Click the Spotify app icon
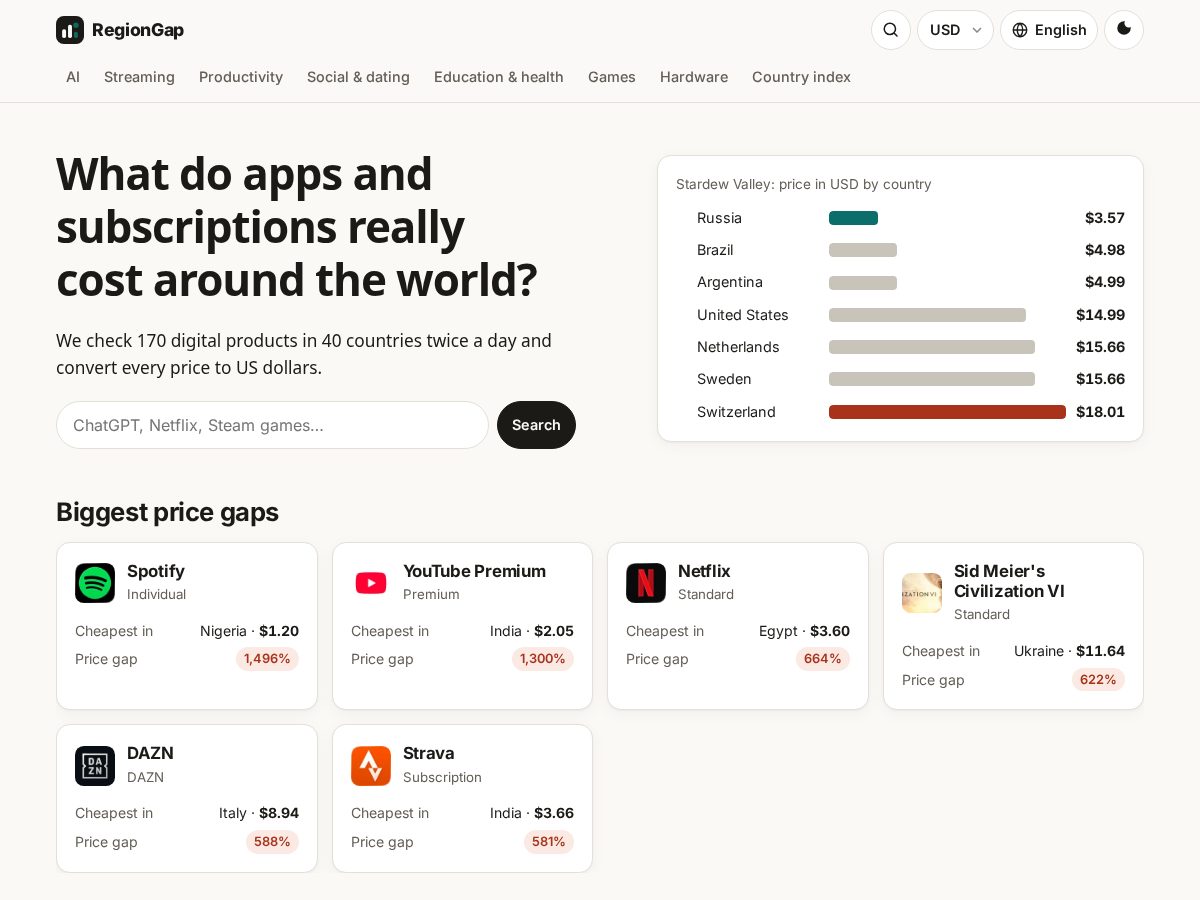 point(95,583)
